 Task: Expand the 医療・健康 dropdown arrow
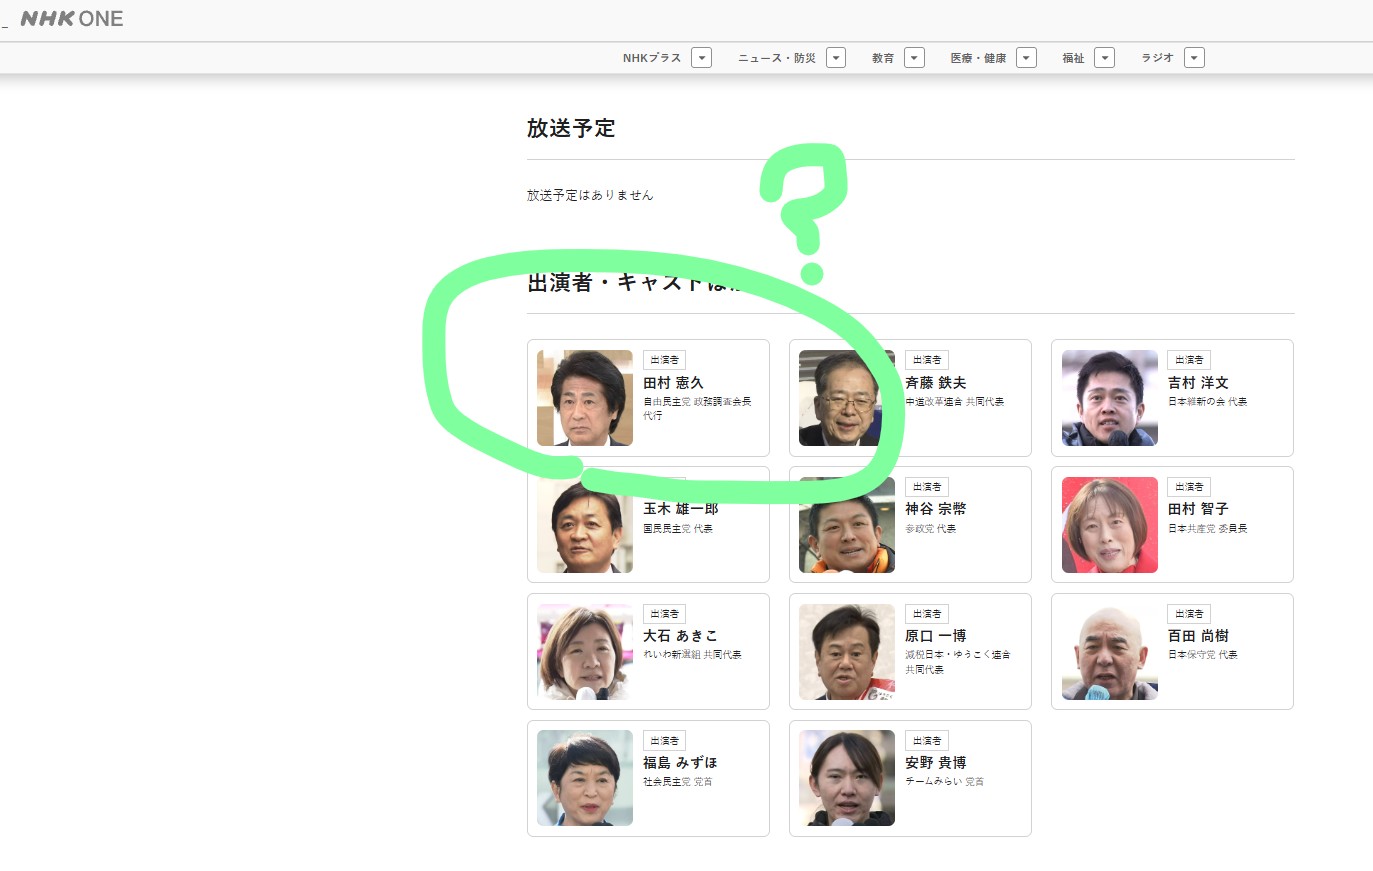pyautogui.click(x=1026, y=58)
